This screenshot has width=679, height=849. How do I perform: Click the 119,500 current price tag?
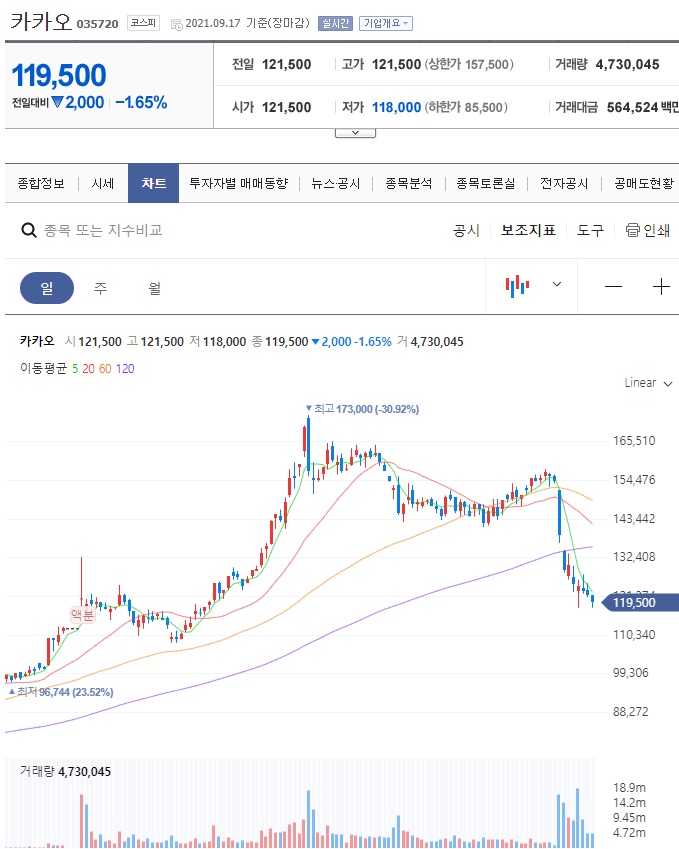pos(640,602)
